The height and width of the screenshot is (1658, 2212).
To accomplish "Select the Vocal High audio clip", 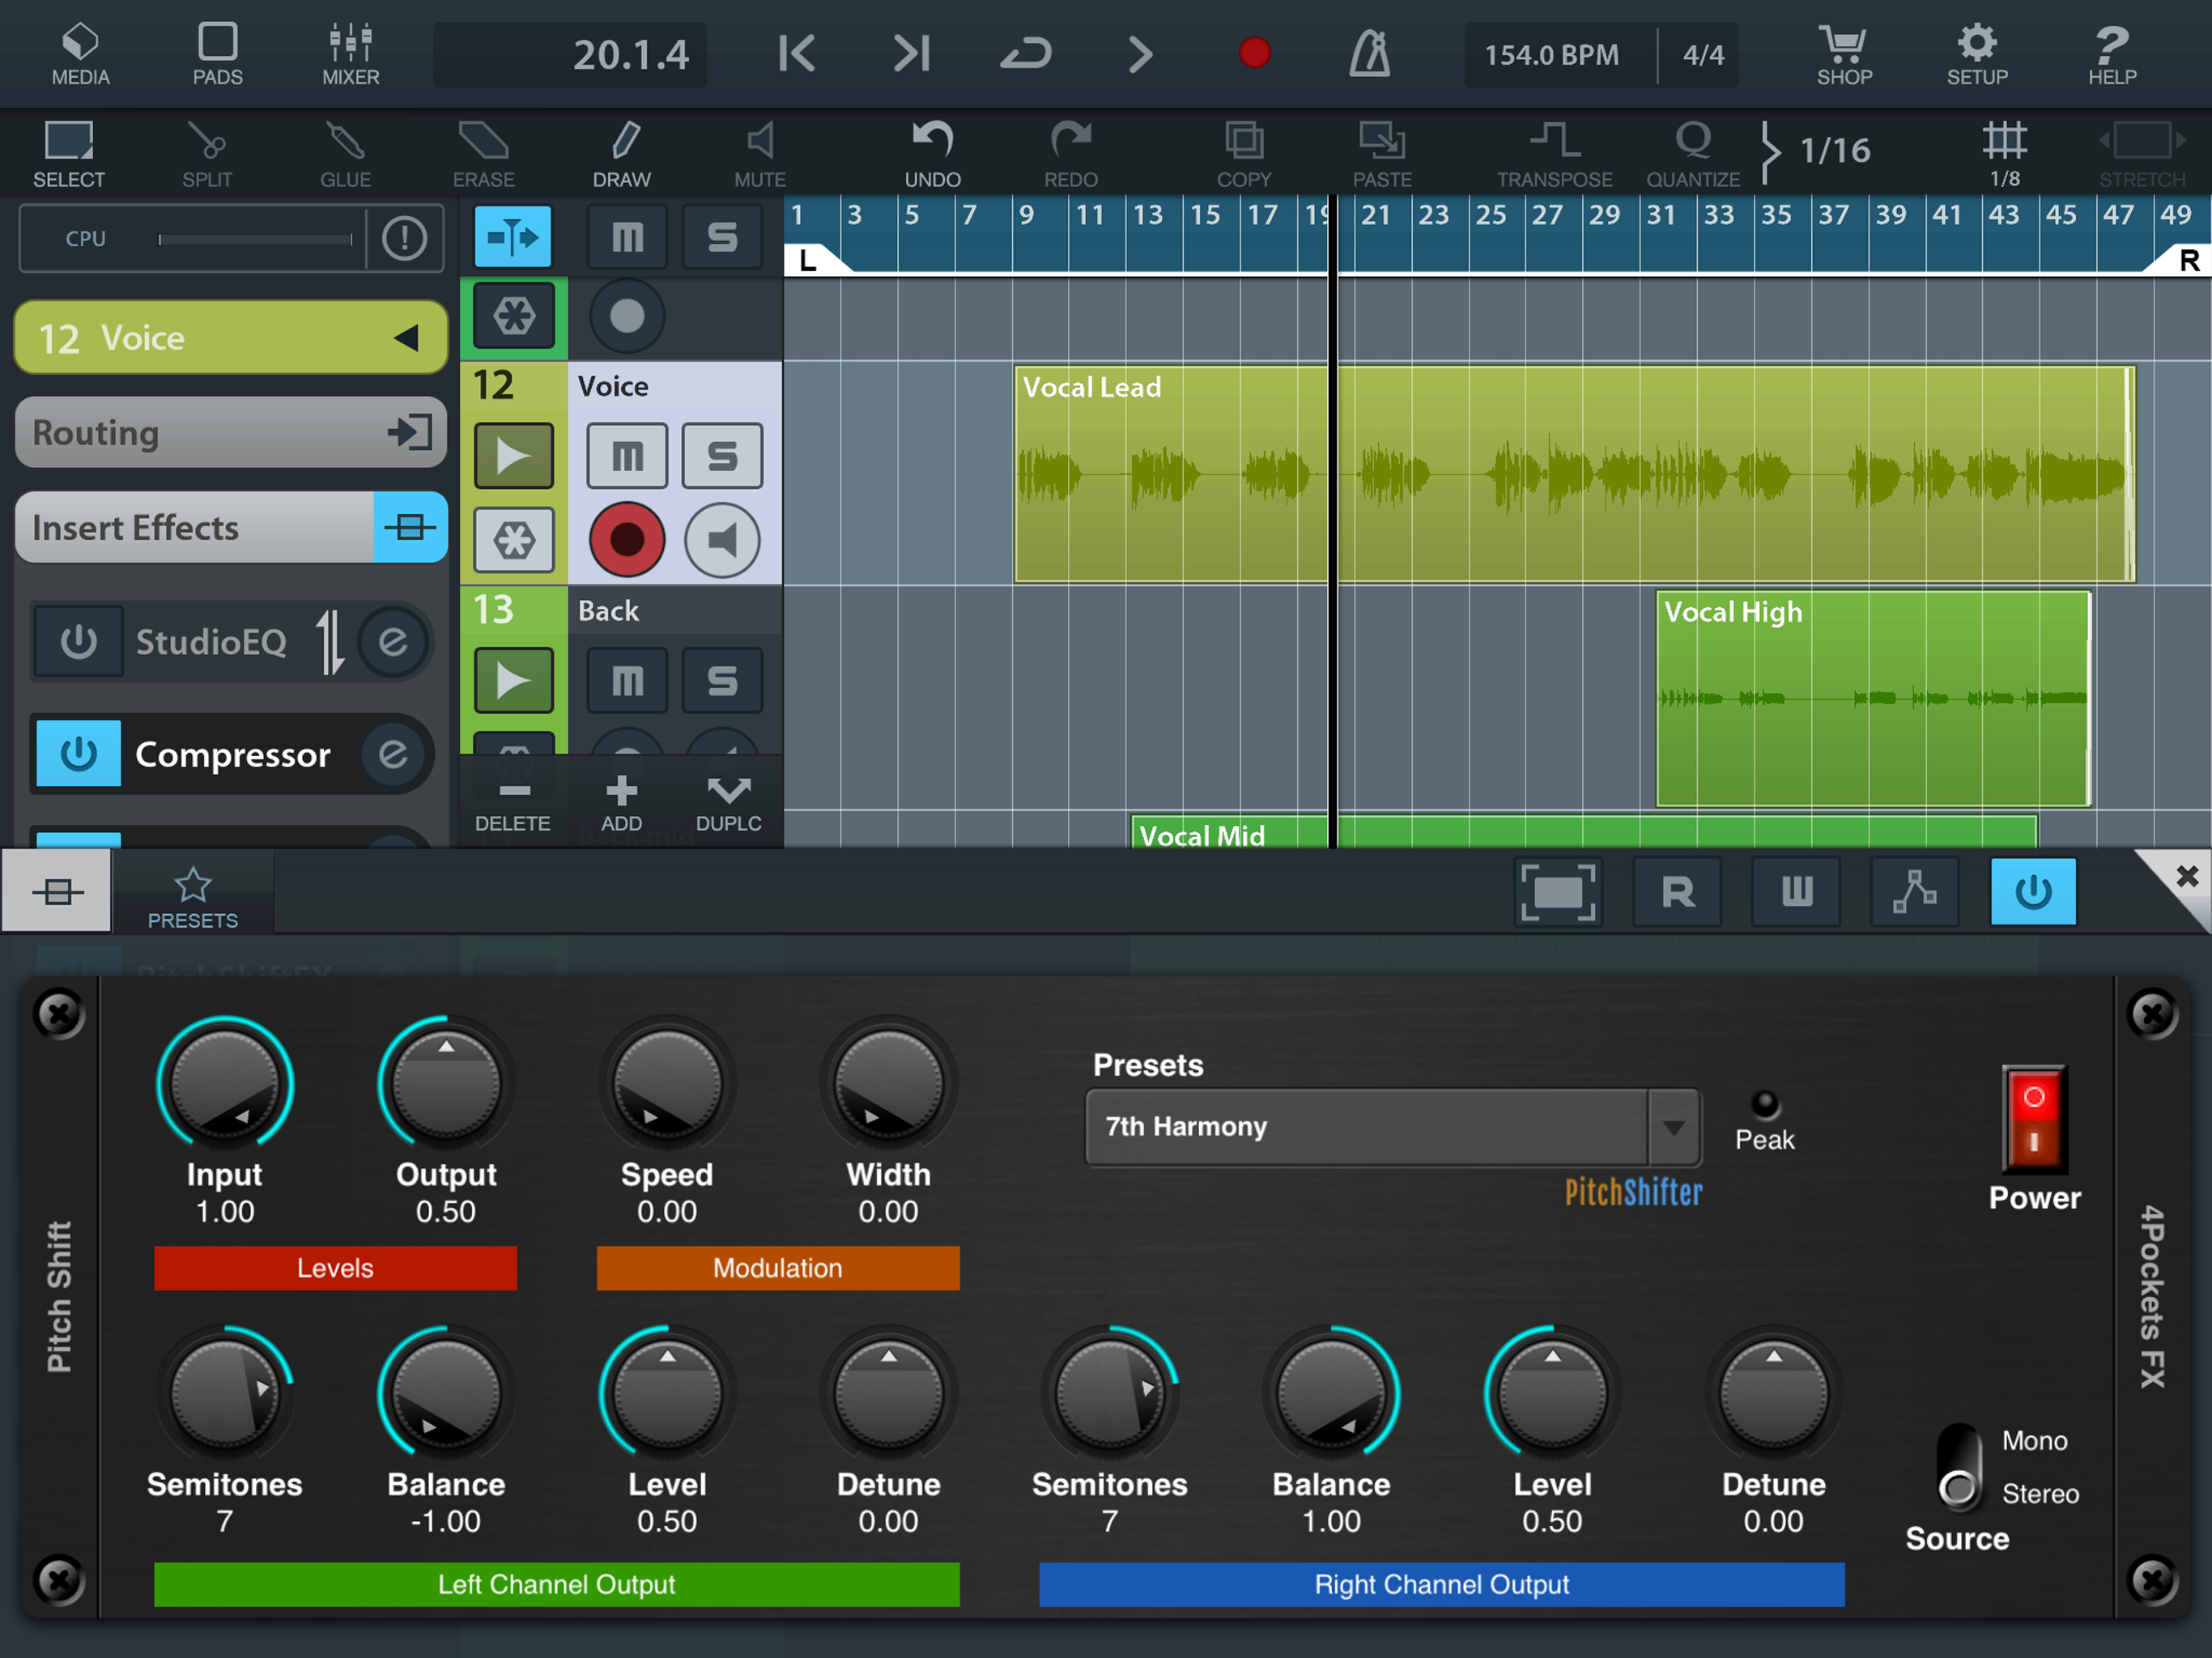I will [1872, 700].
